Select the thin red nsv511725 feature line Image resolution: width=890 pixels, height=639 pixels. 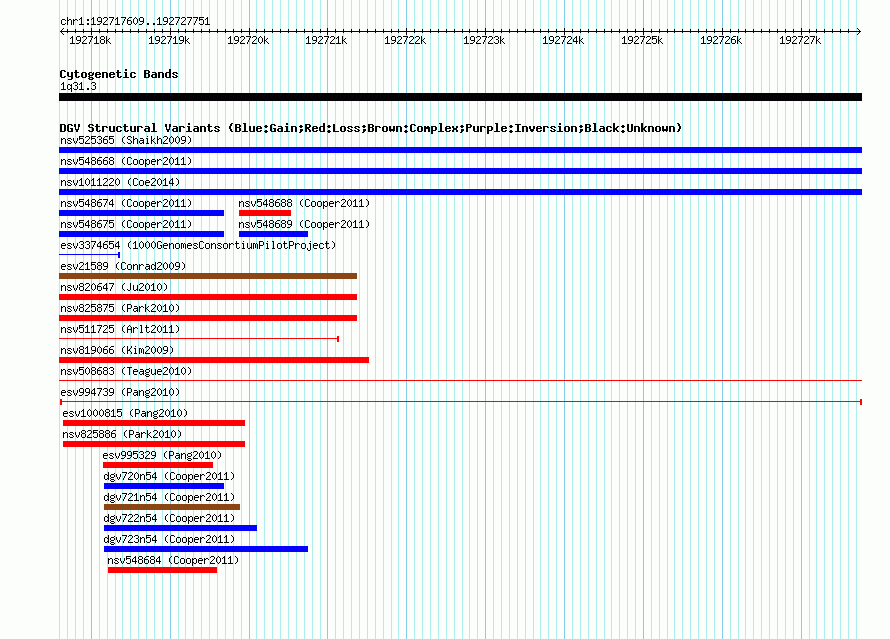199,339
